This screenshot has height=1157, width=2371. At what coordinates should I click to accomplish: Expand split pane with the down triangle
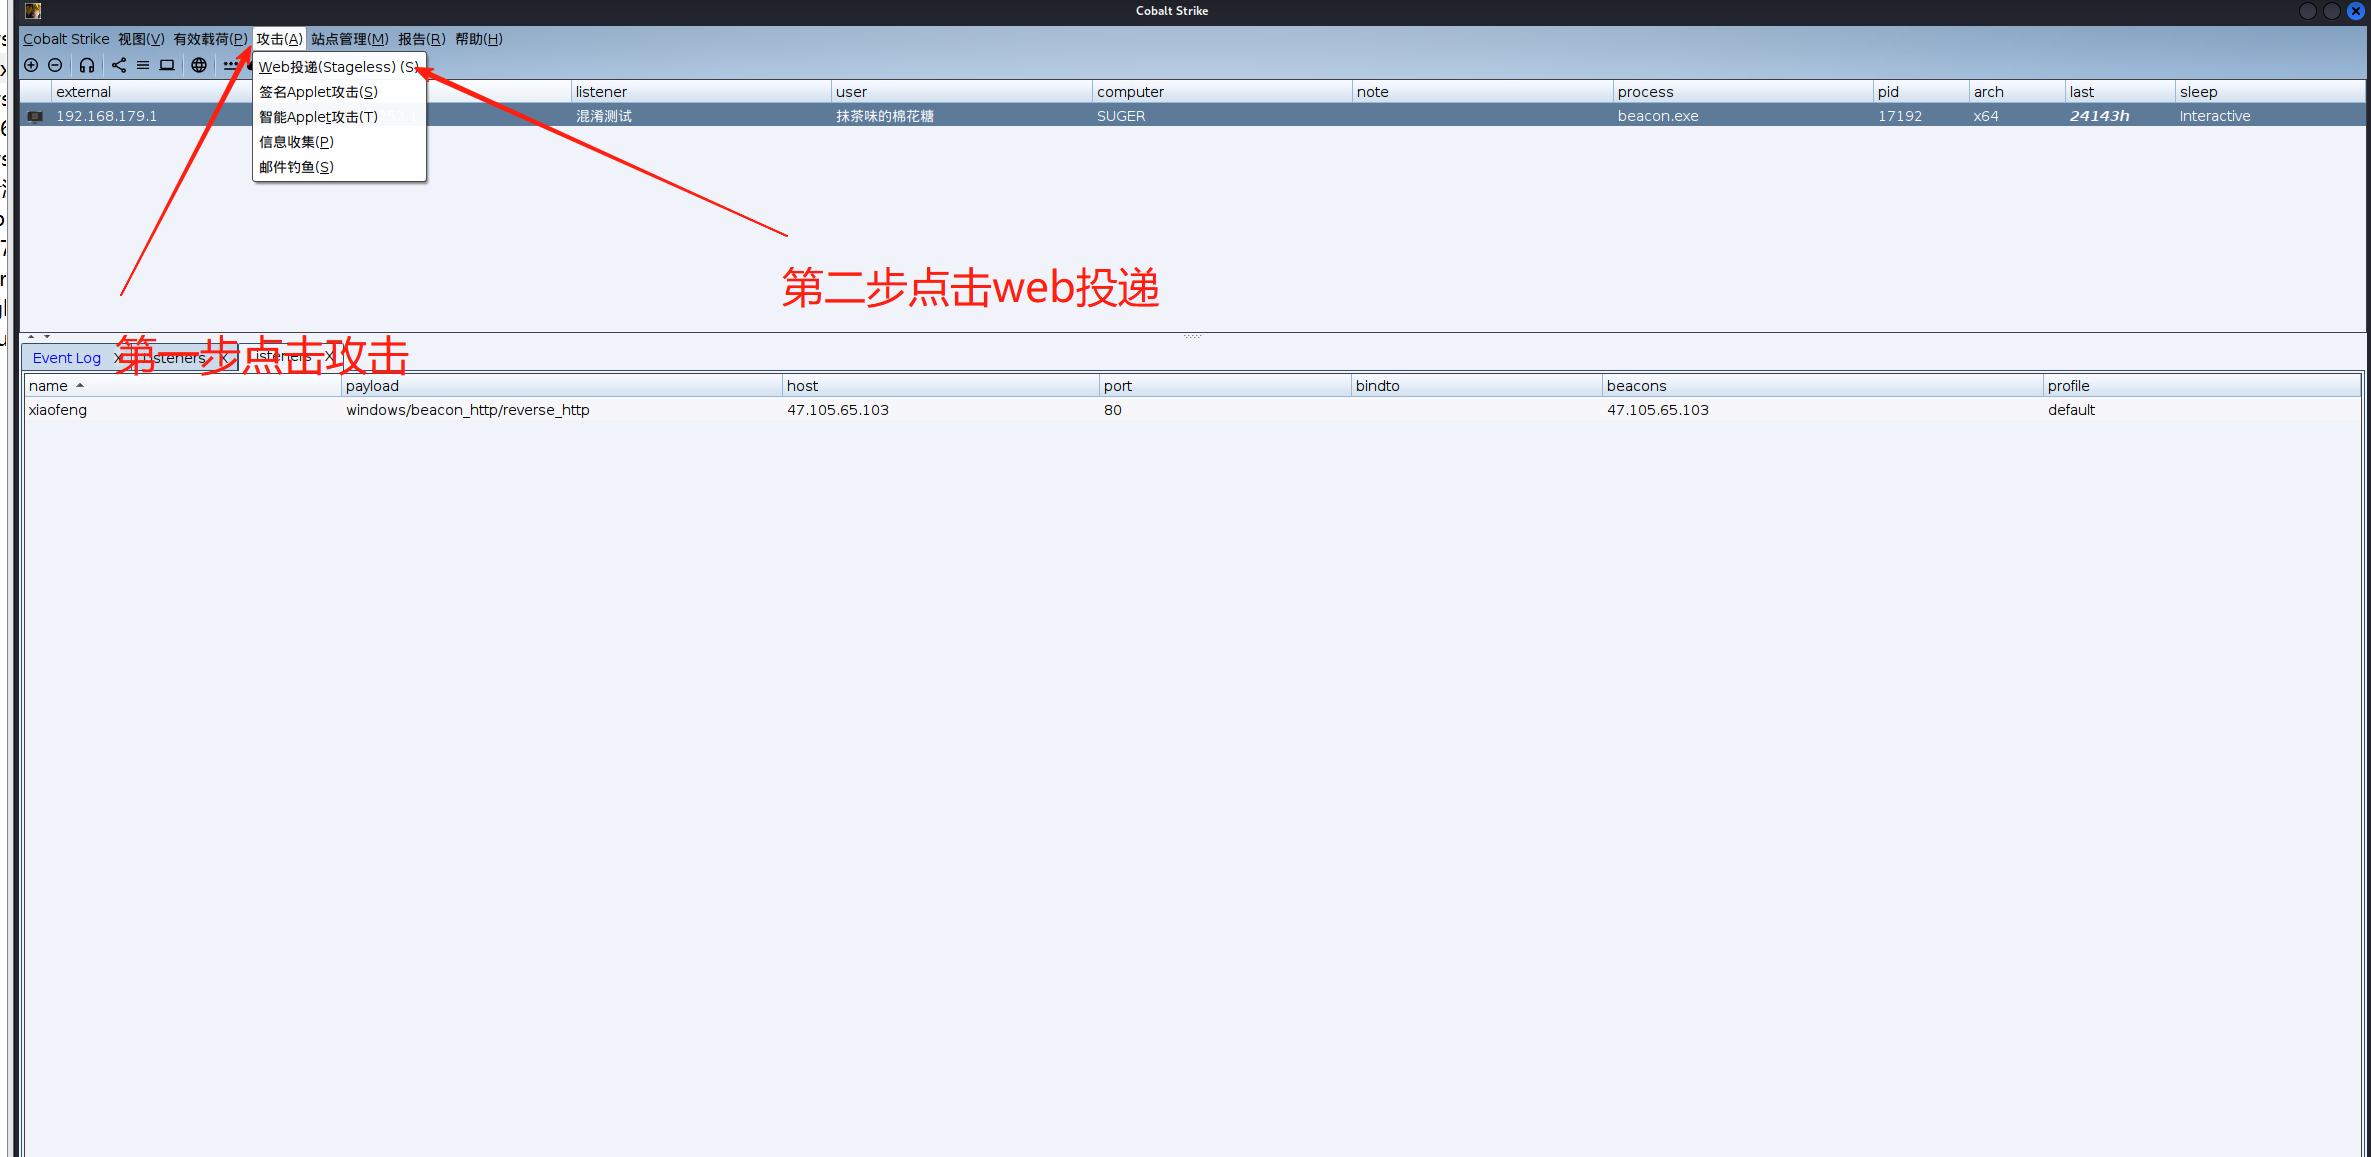click(47, 337)
